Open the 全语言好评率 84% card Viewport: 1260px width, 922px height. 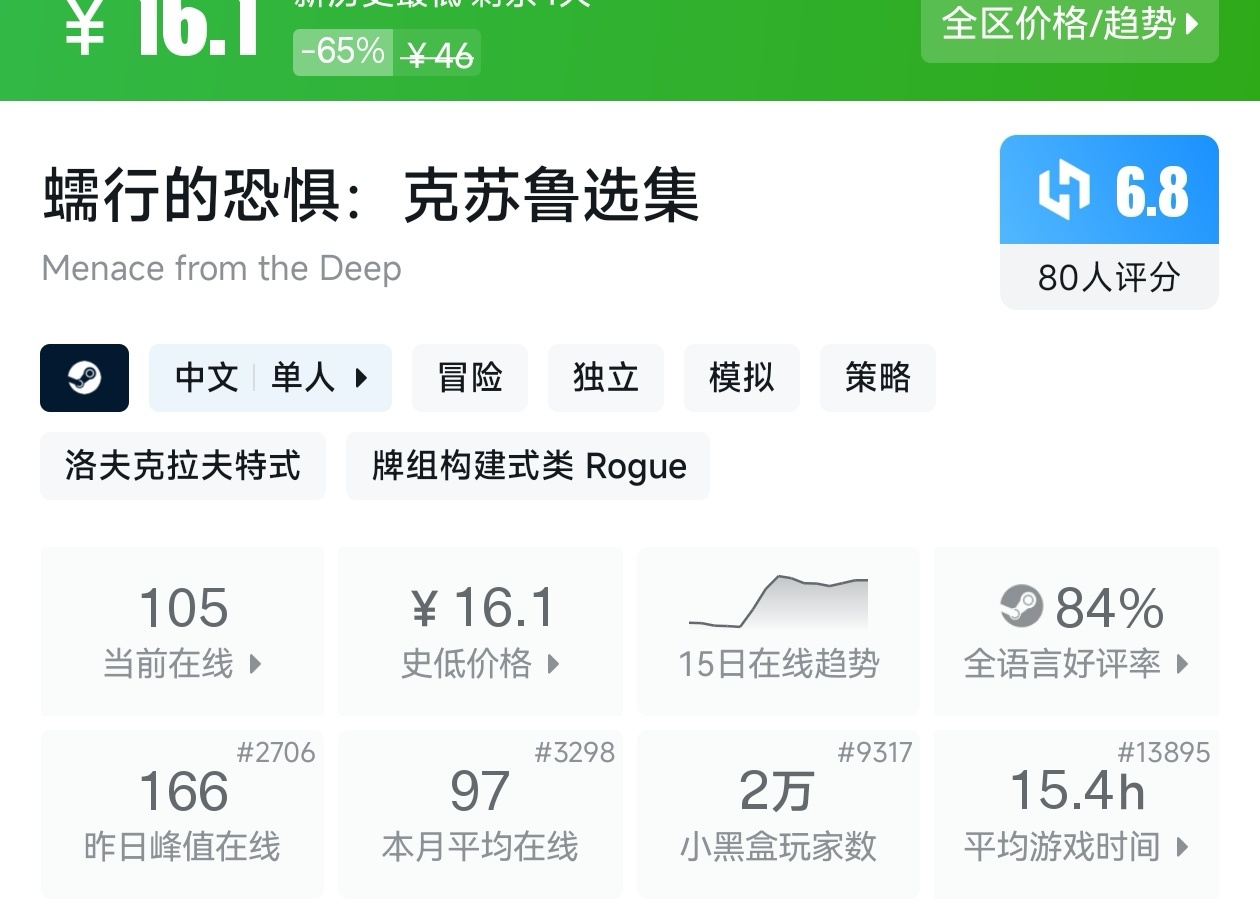(1076, 631)
